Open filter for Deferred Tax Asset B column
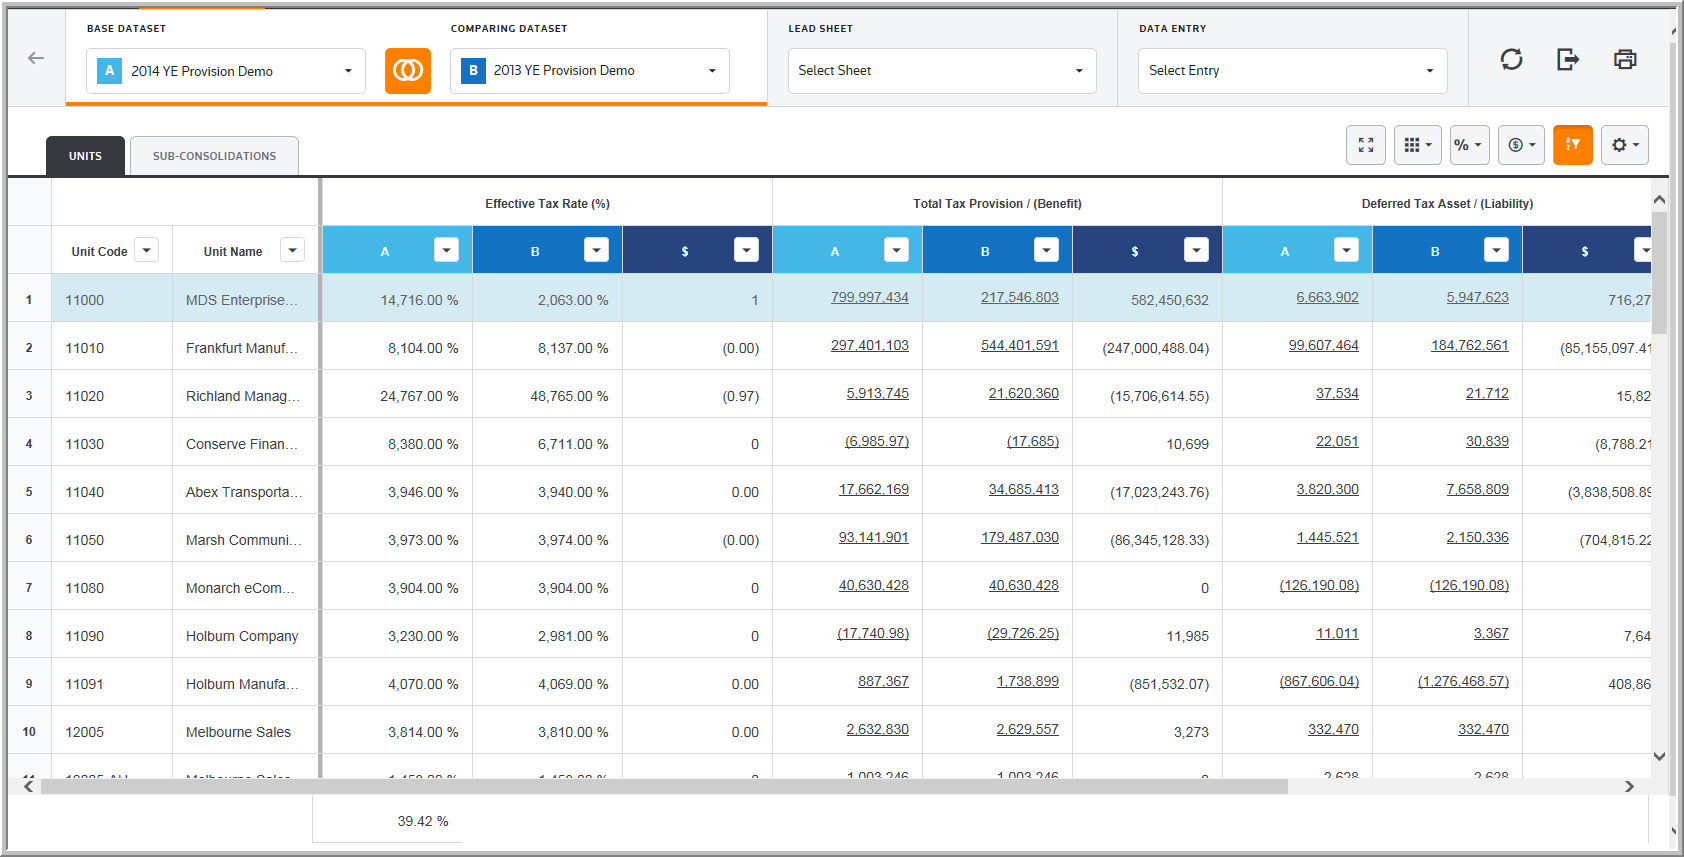Viewport: 1684px width, 857px height. click(1496, 250)
